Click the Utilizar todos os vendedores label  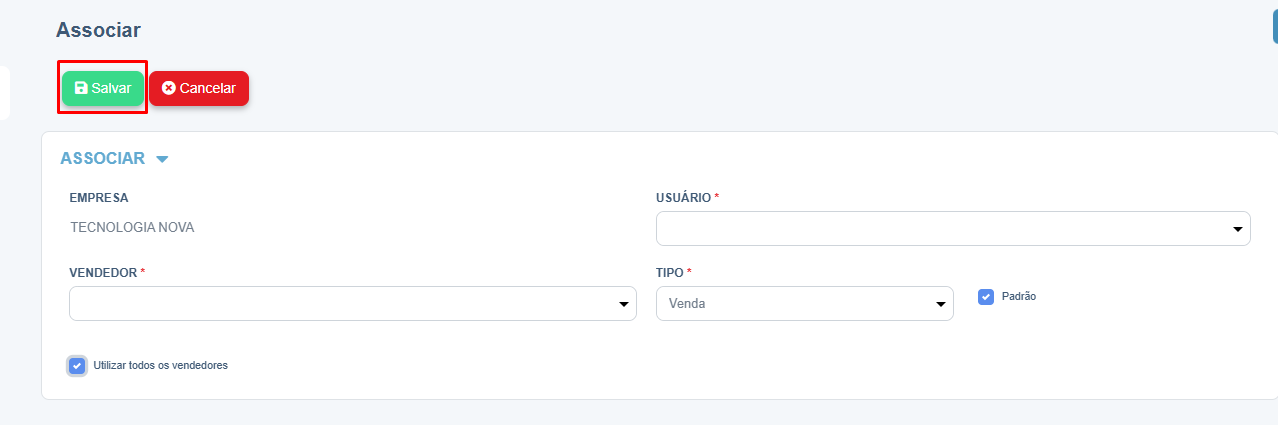coord(160,365)
